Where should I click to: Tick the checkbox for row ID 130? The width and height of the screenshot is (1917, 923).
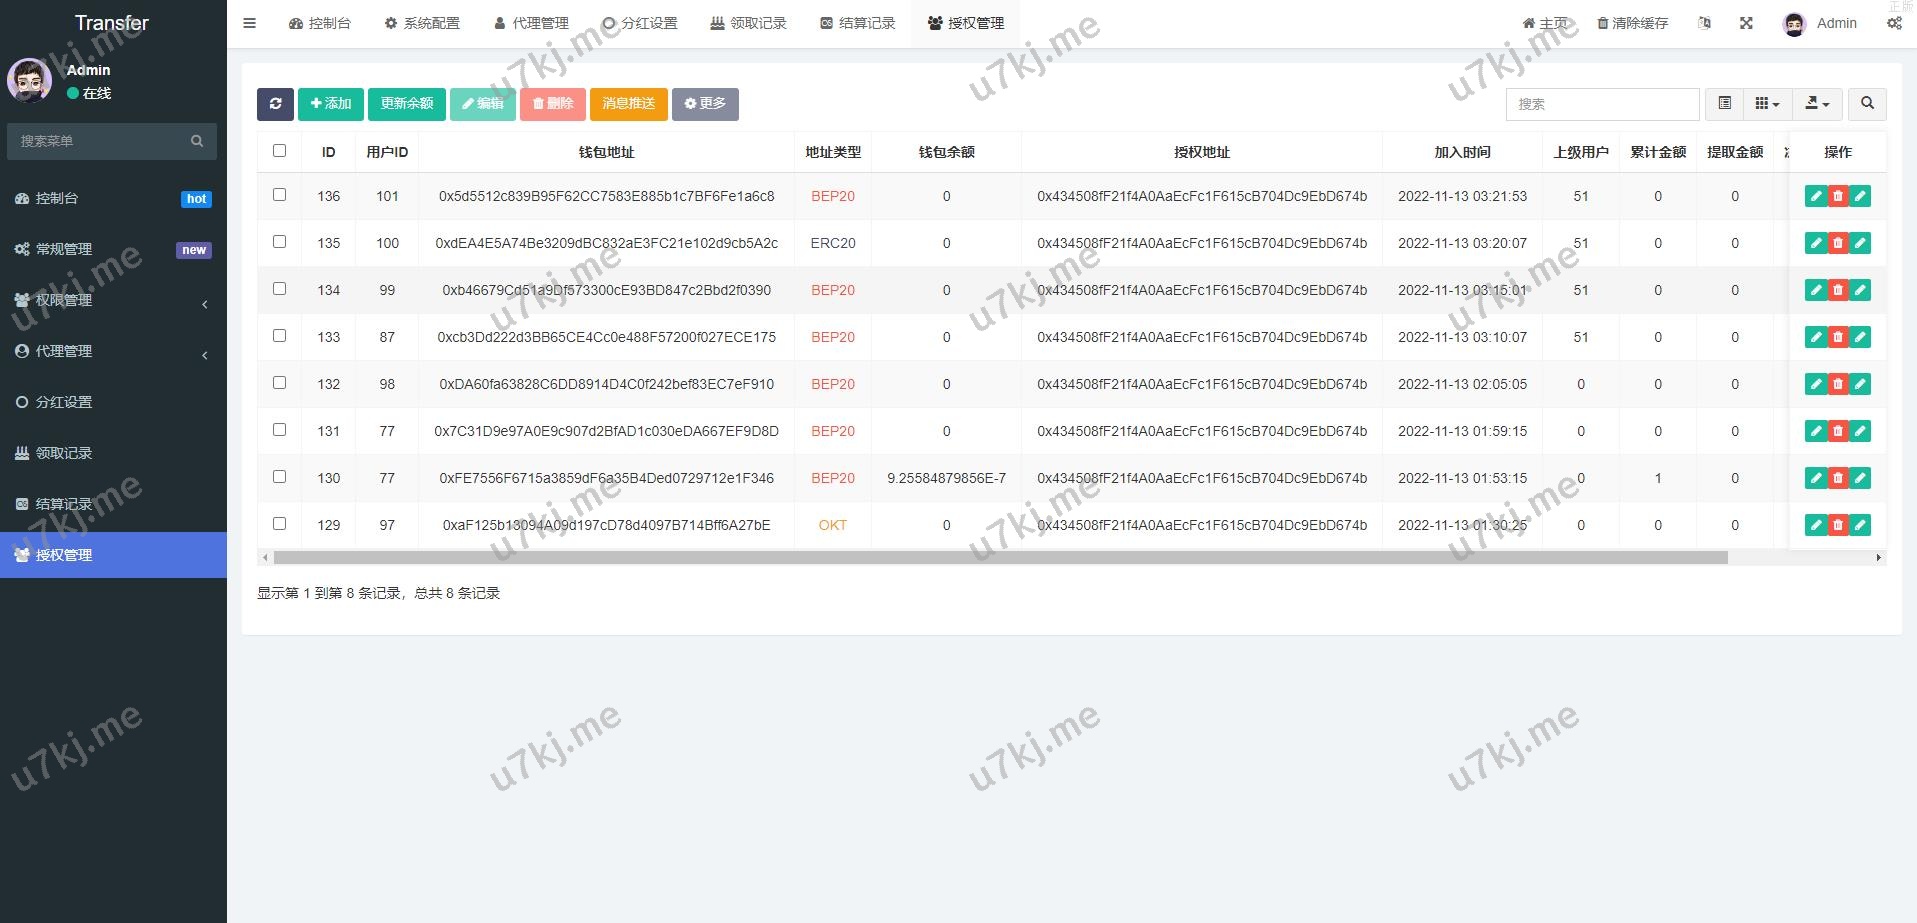pyautogui.click(x=279, y=477)
